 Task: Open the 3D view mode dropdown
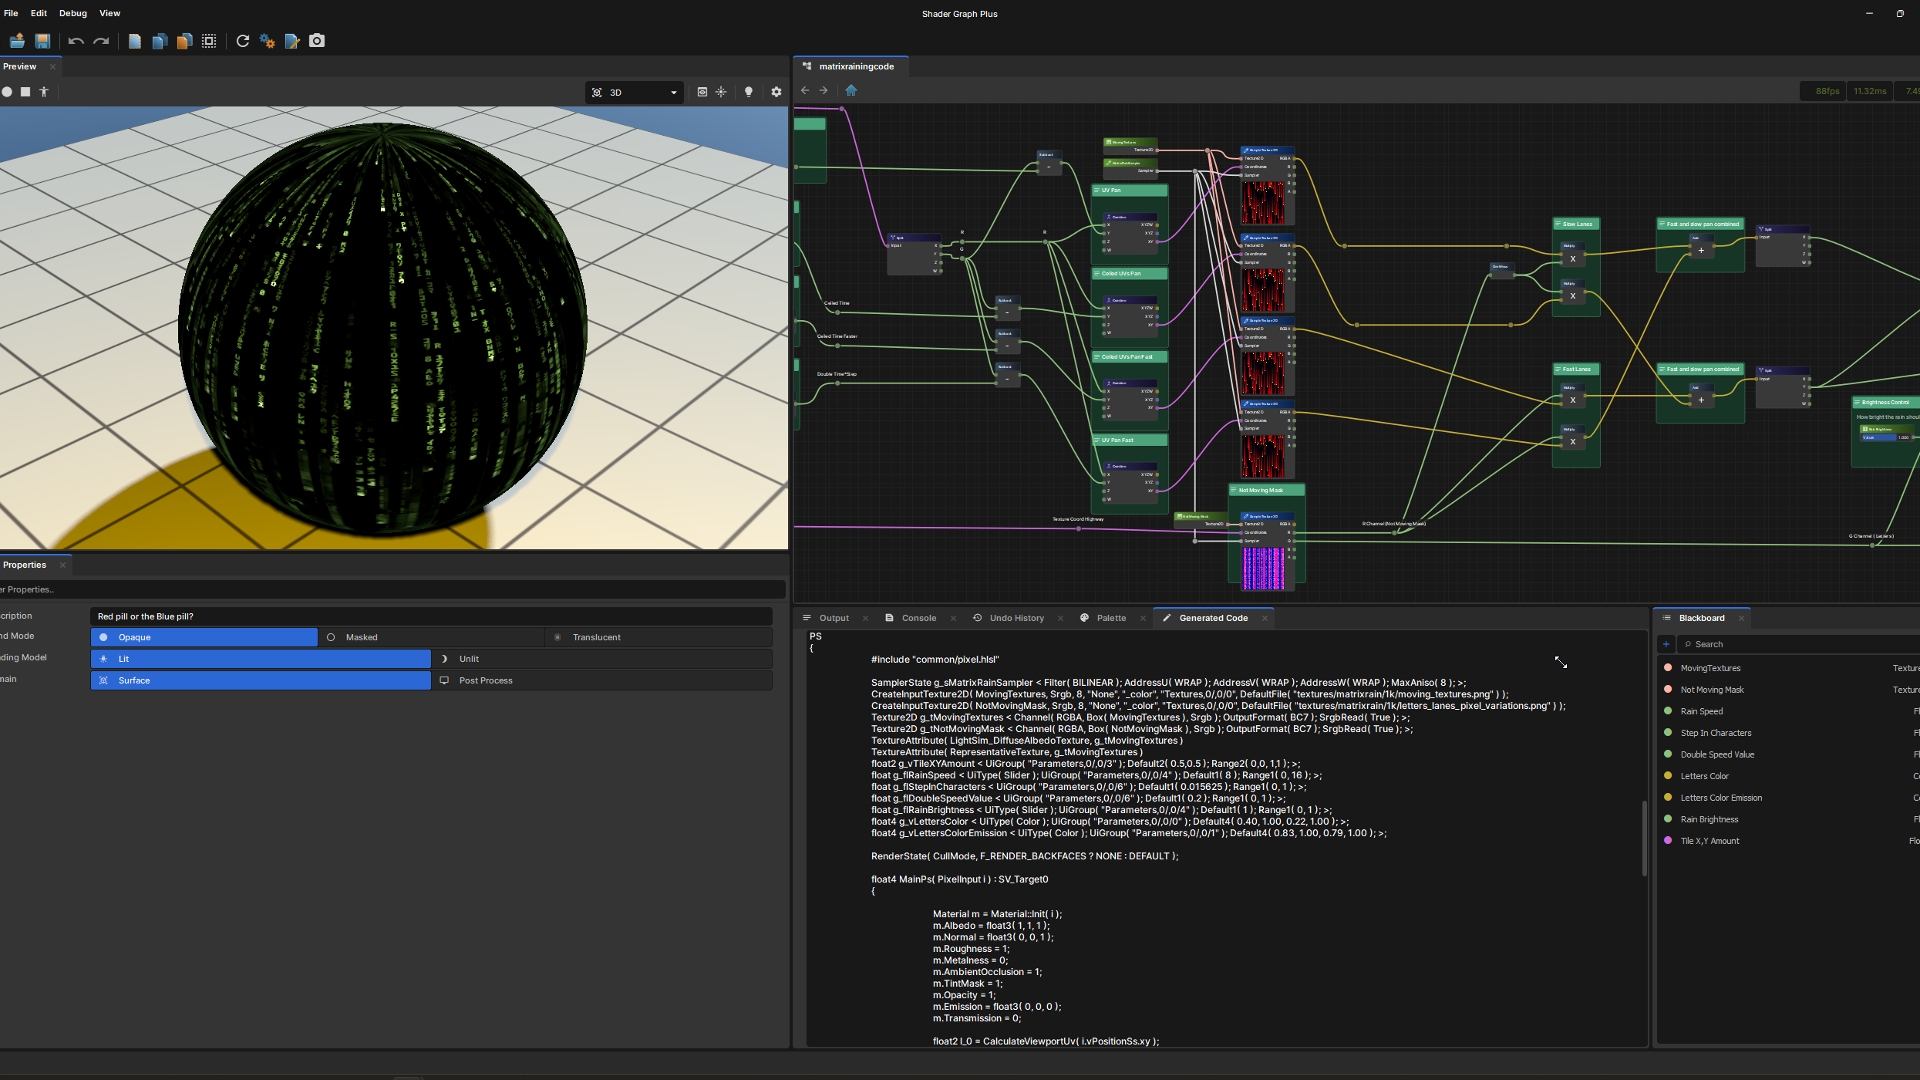[634, 92]
